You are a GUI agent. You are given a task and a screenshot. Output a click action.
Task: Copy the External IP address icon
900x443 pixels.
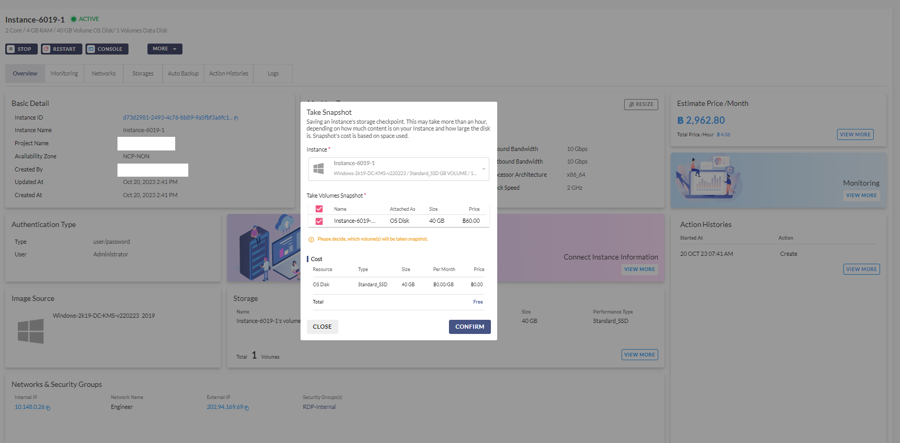(245, 408)
